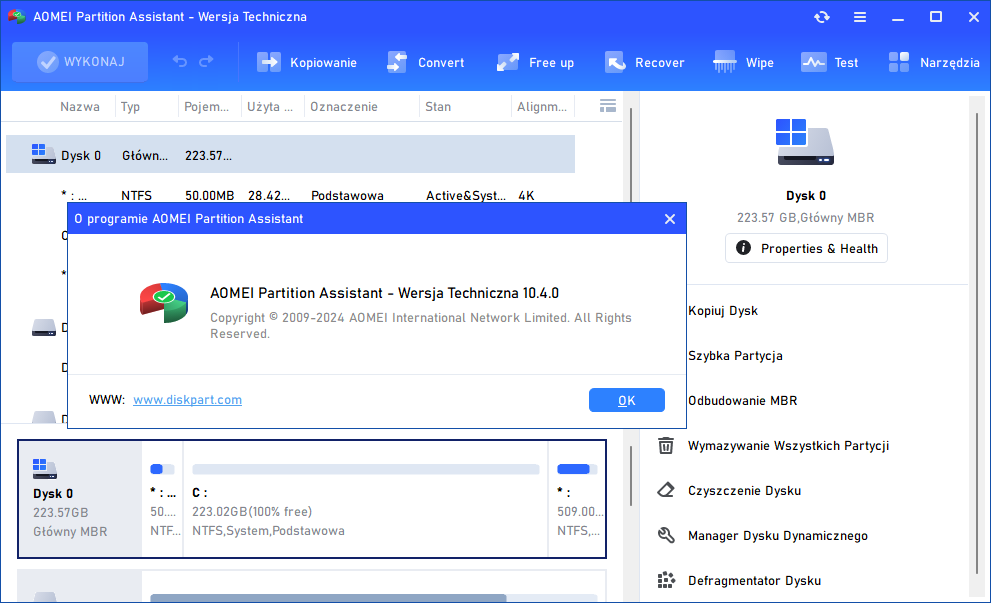Click the disk map vertical scrollbar
Image resolution: width=991 pixels, height=603 pixels.
tap(631, 475)
